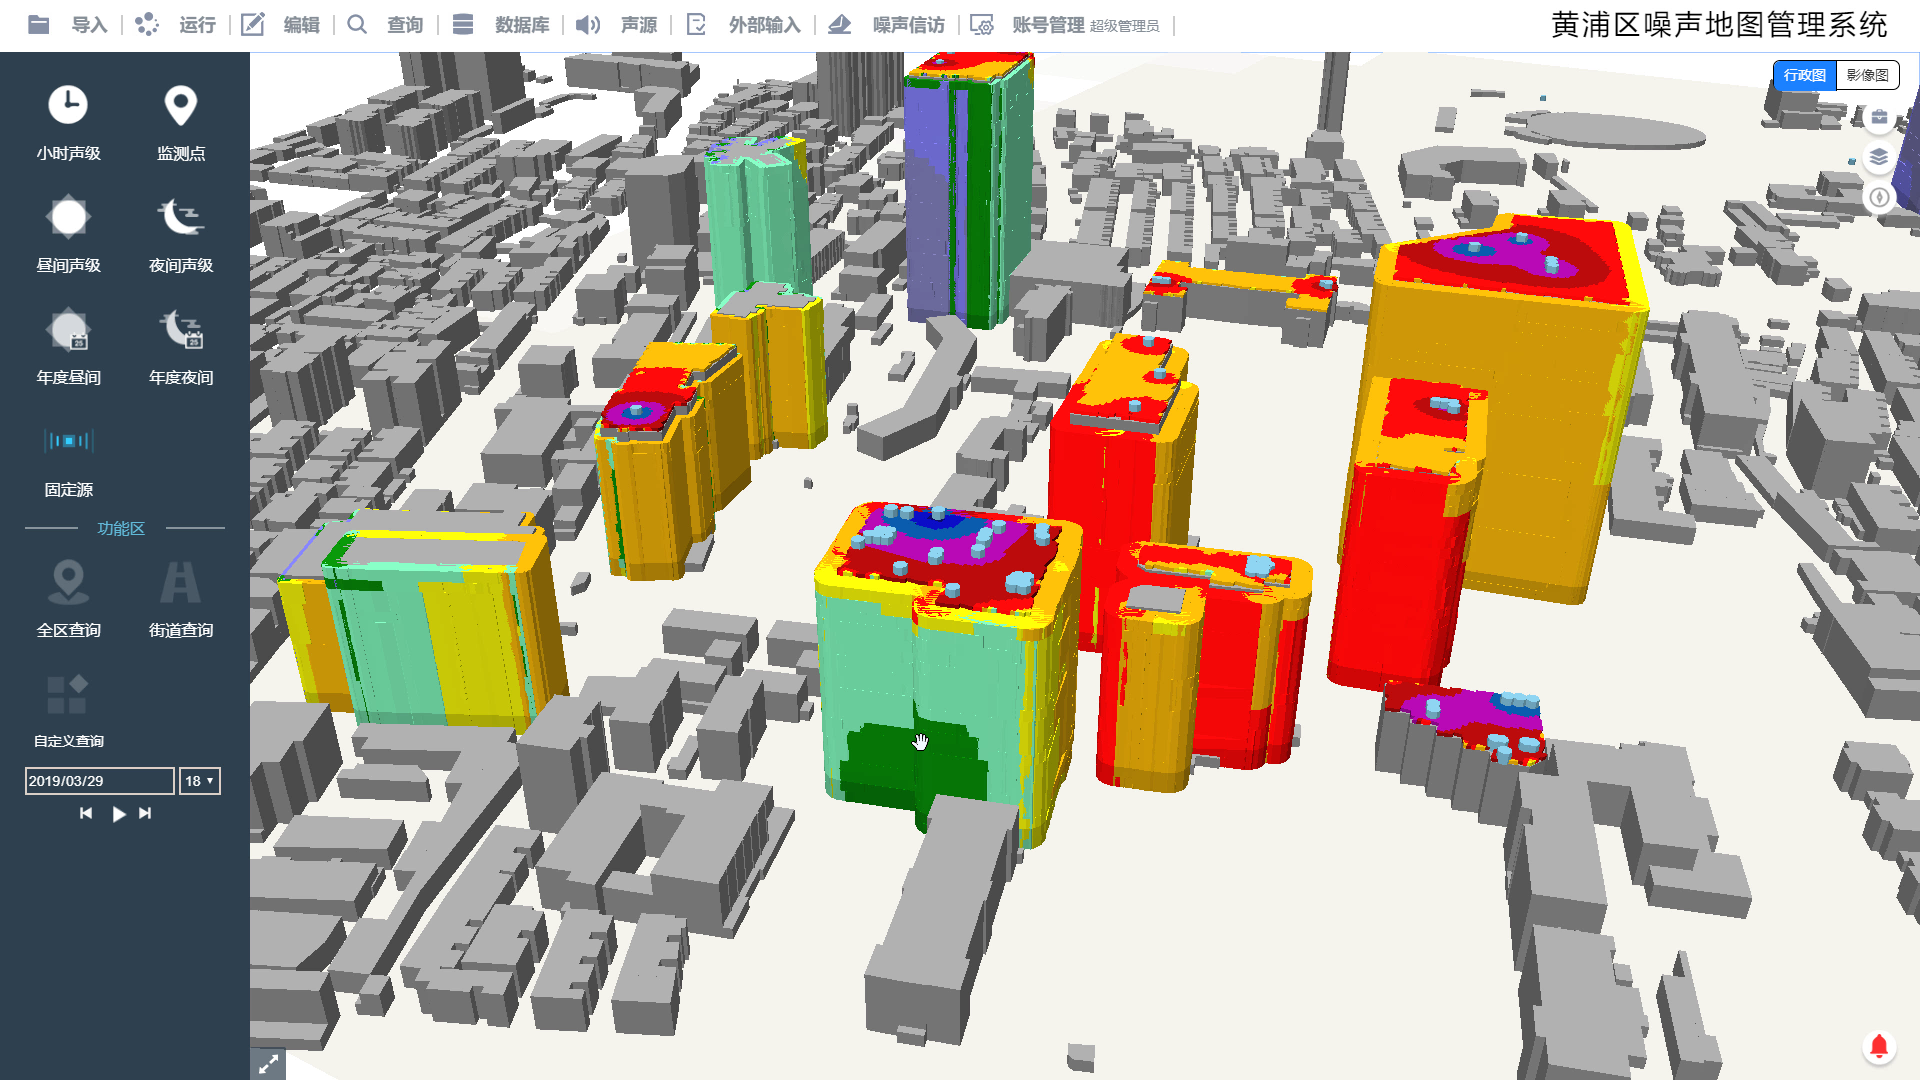Open the 噪声信访 noise complaints menu
Viewport: 1920px width, 1080px height.
908,25
